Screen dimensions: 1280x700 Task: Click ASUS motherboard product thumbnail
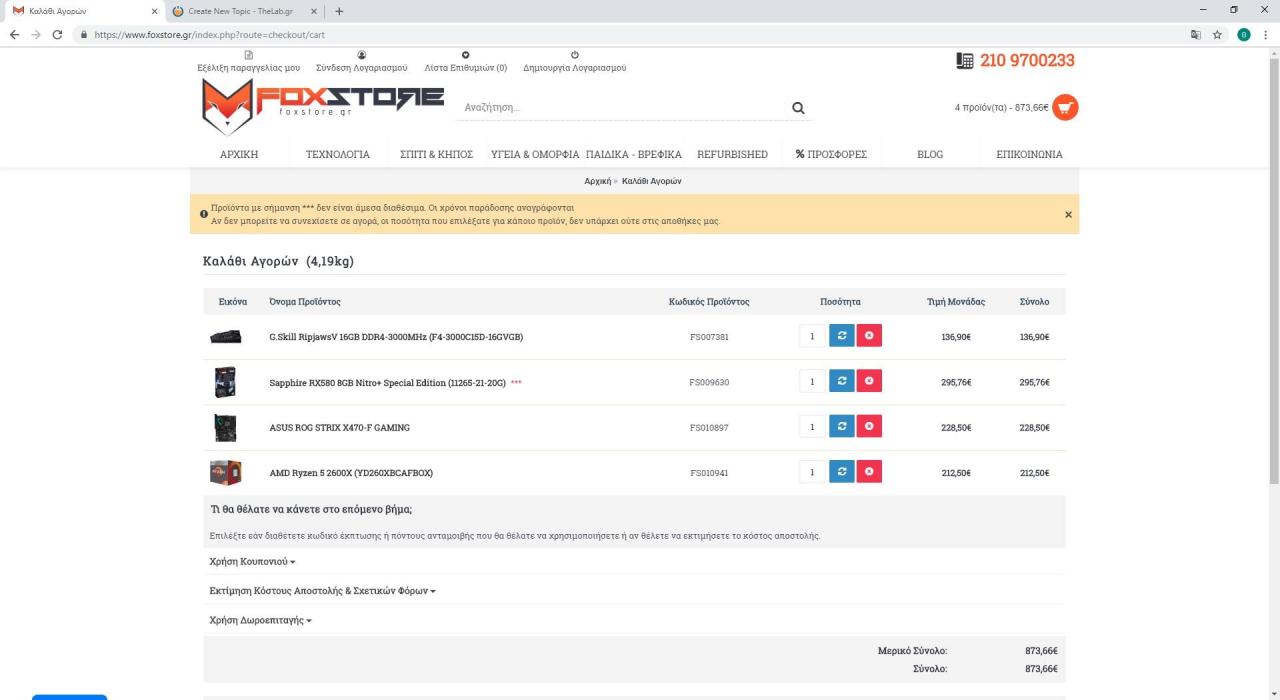(x=225, y=427)
